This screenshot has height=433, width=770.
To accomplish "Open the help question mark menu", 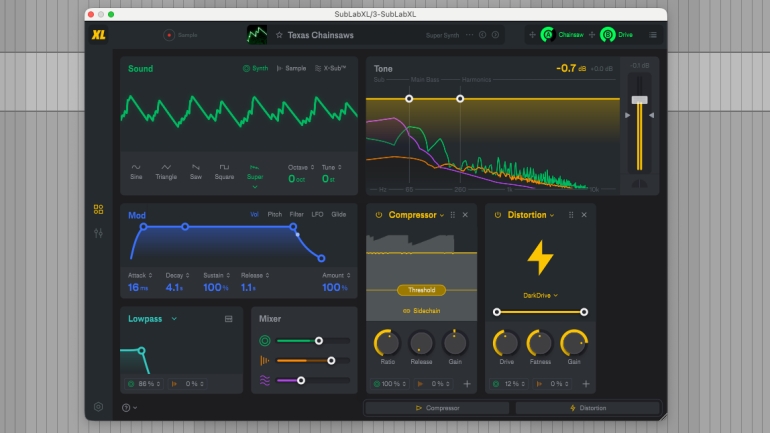I will pyautogui.click(x=129, y=407).
